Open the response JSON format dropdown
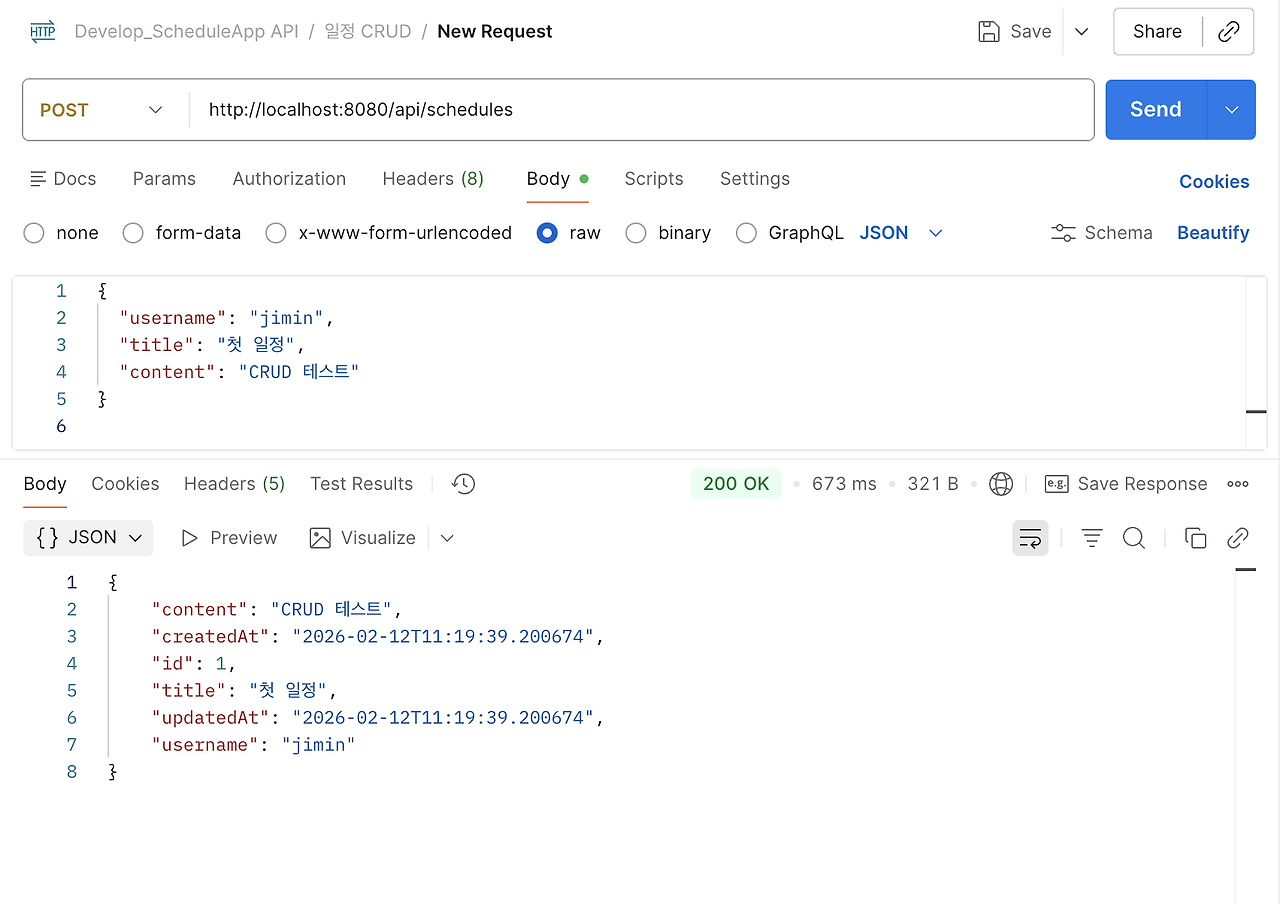This screenshot has width=1280, height=904. [88, 538]
